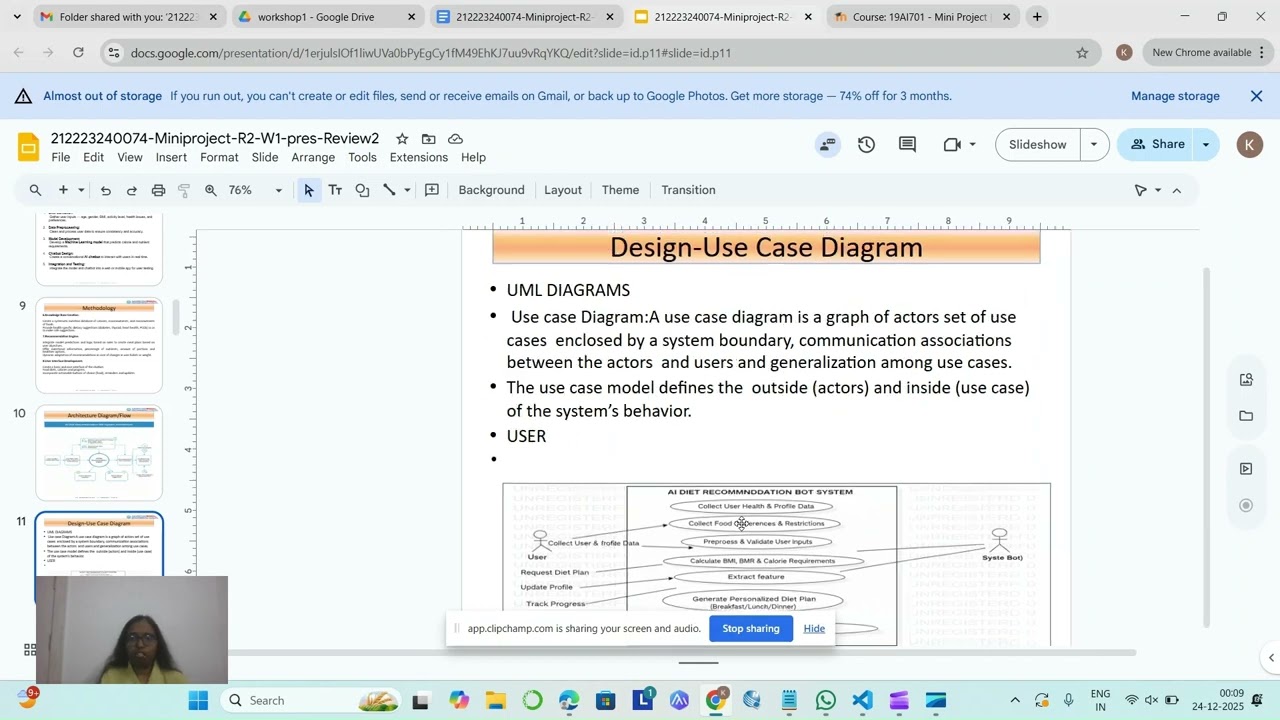Expand the Share options dropdown arrow
The height and width of the screenshot is (720, 1280).
[x=1206, y=145]
